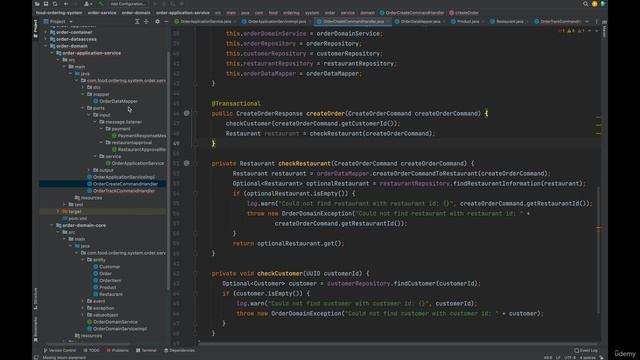Screen dimensions: 640x360
Task: Click the 4 spaces indent status item
Action: click(587, 358)
